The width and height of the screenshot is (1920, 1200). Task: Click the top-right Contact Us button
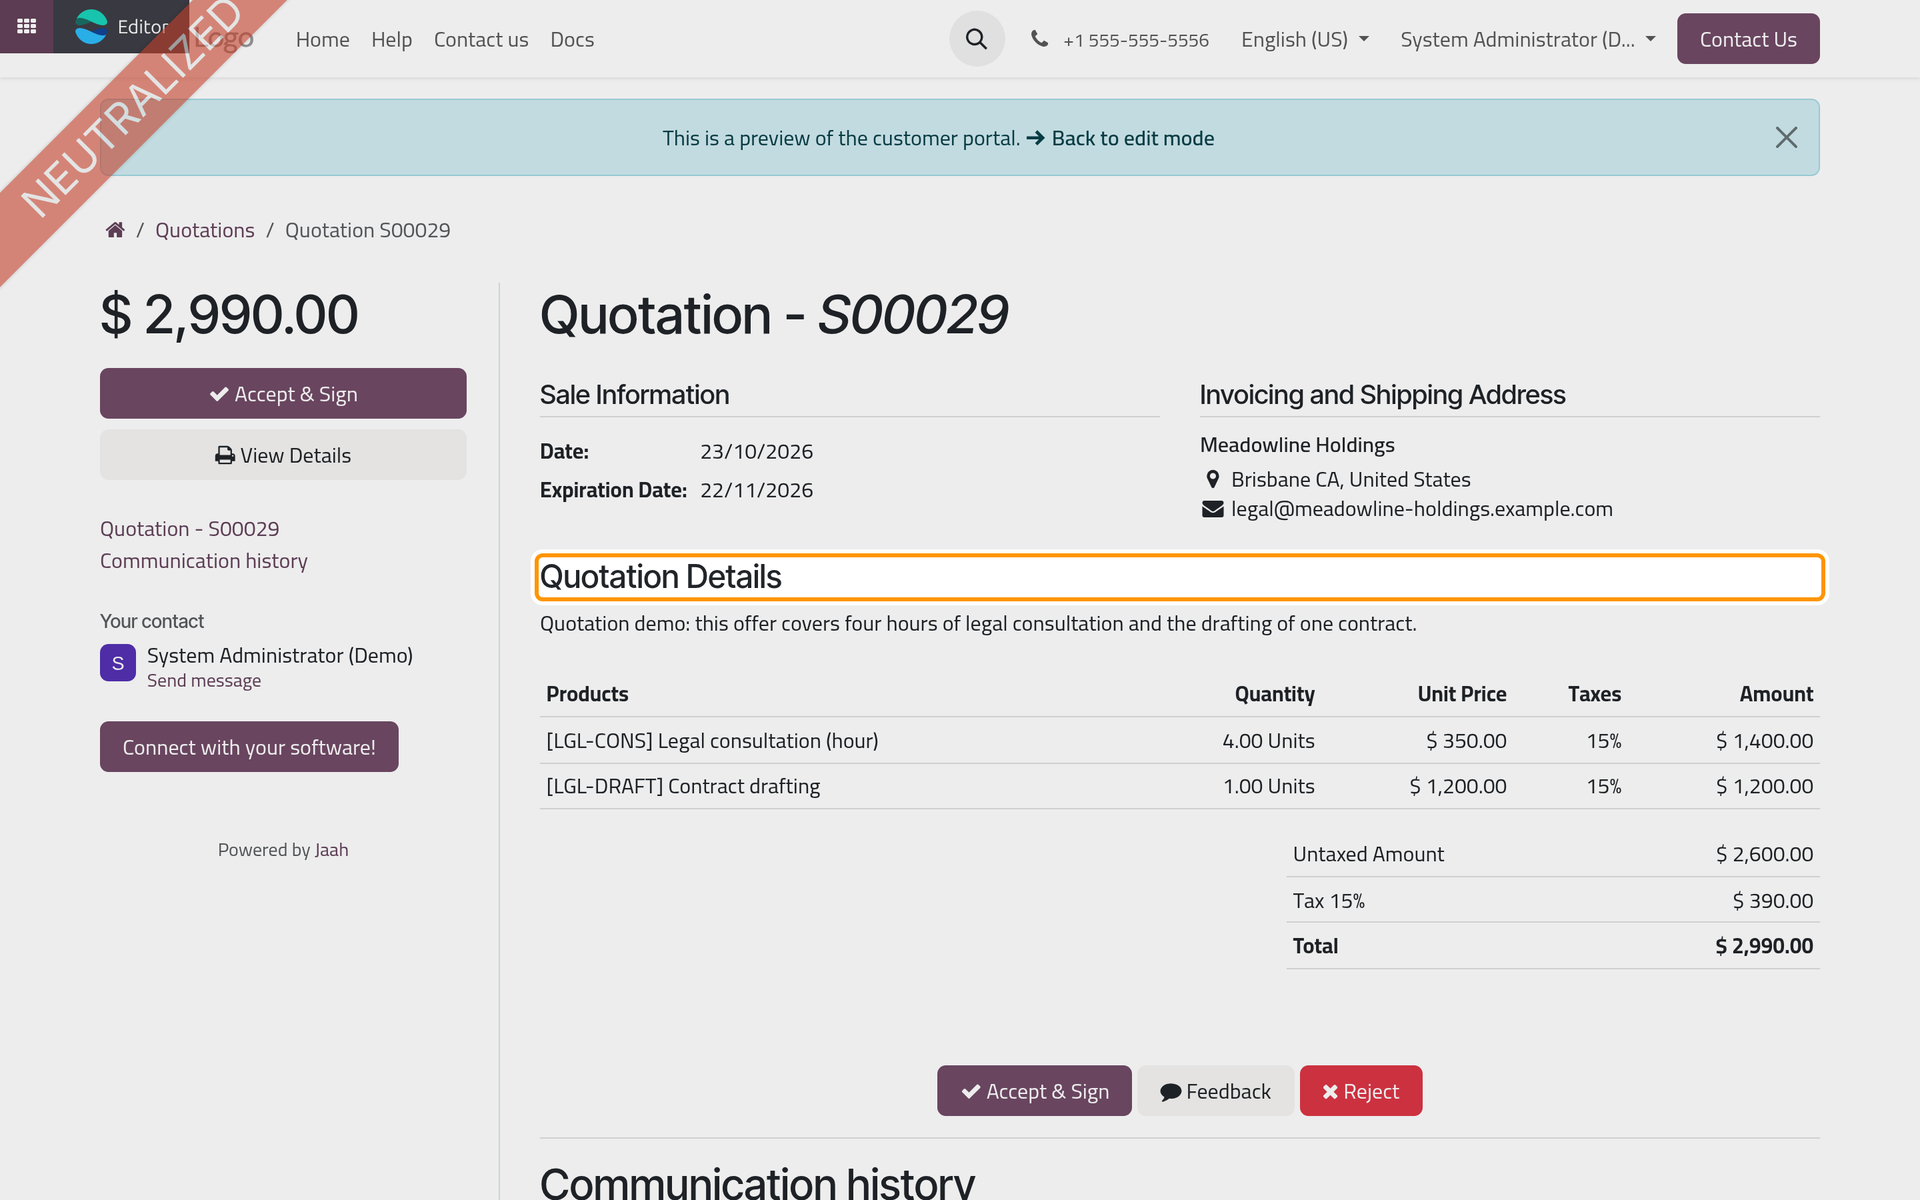[1748, 39]
